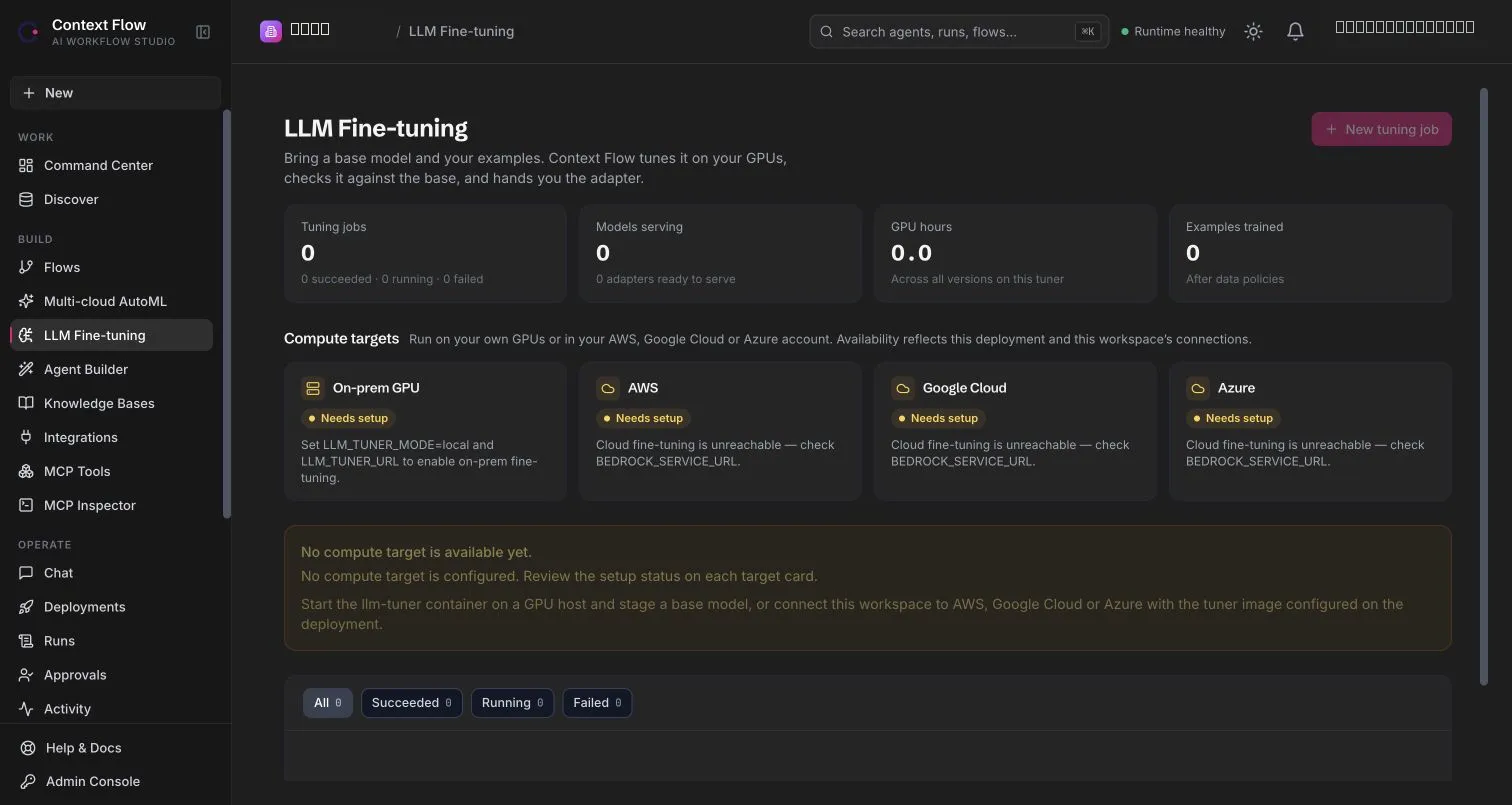Screen dimensions: 1512x805
Task: Open Help & Docs
Action: point(115,748)
